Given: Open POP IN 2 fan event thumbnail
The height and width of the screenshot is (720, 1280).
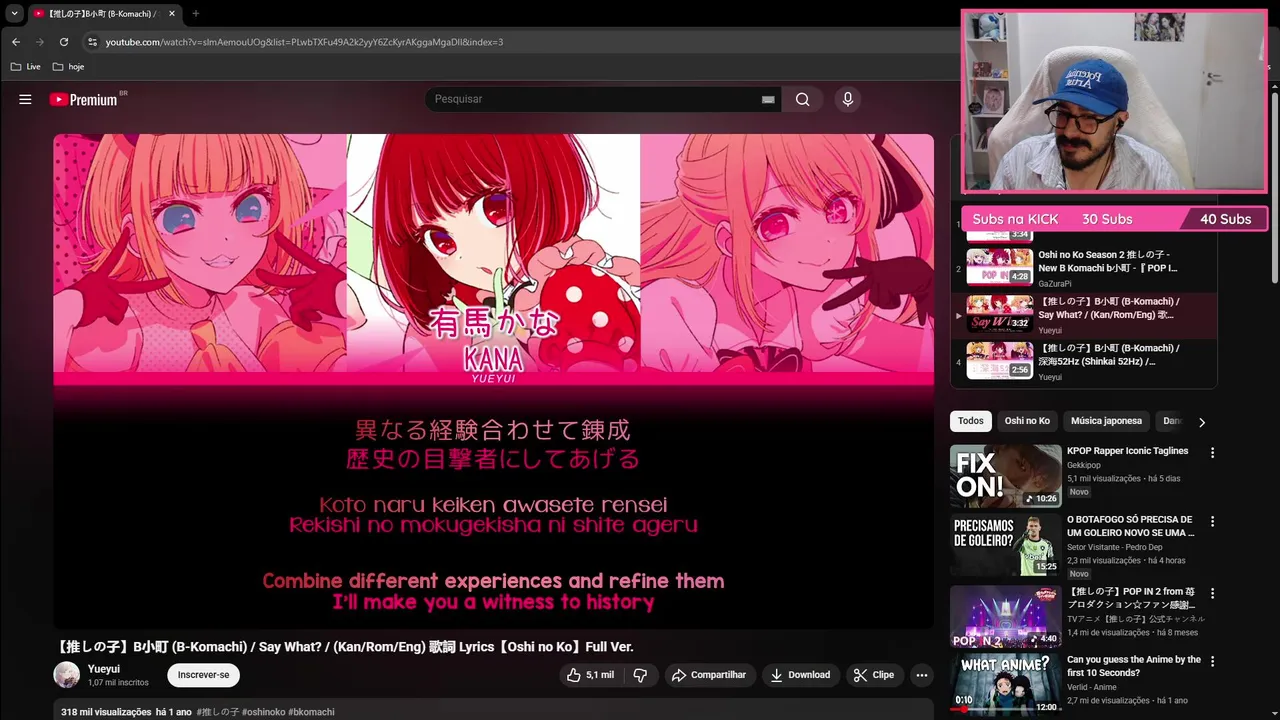Looking at the screenshot, I should (1005, 616).
